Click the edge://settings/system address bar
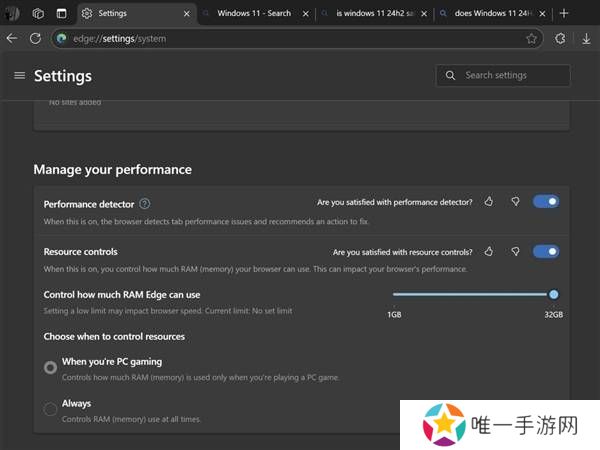The height and width of the screenshot is (450, 600). coord(297,39)
